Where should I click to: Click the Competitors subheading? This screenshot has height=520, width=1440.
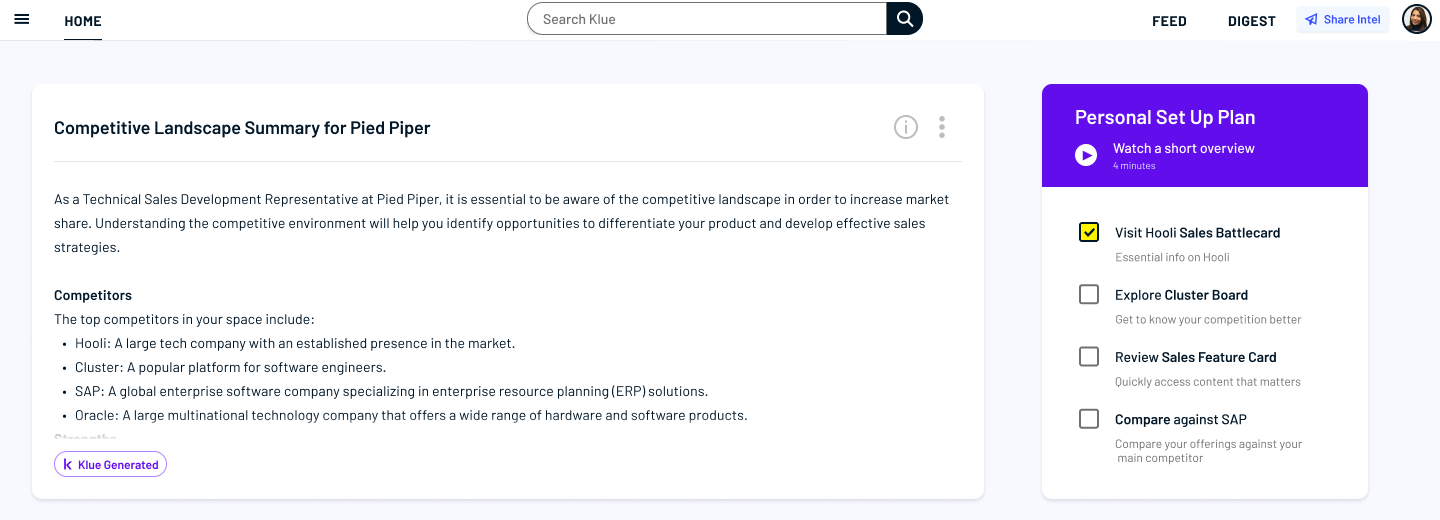pyautogui.click(x=93, y=295)
